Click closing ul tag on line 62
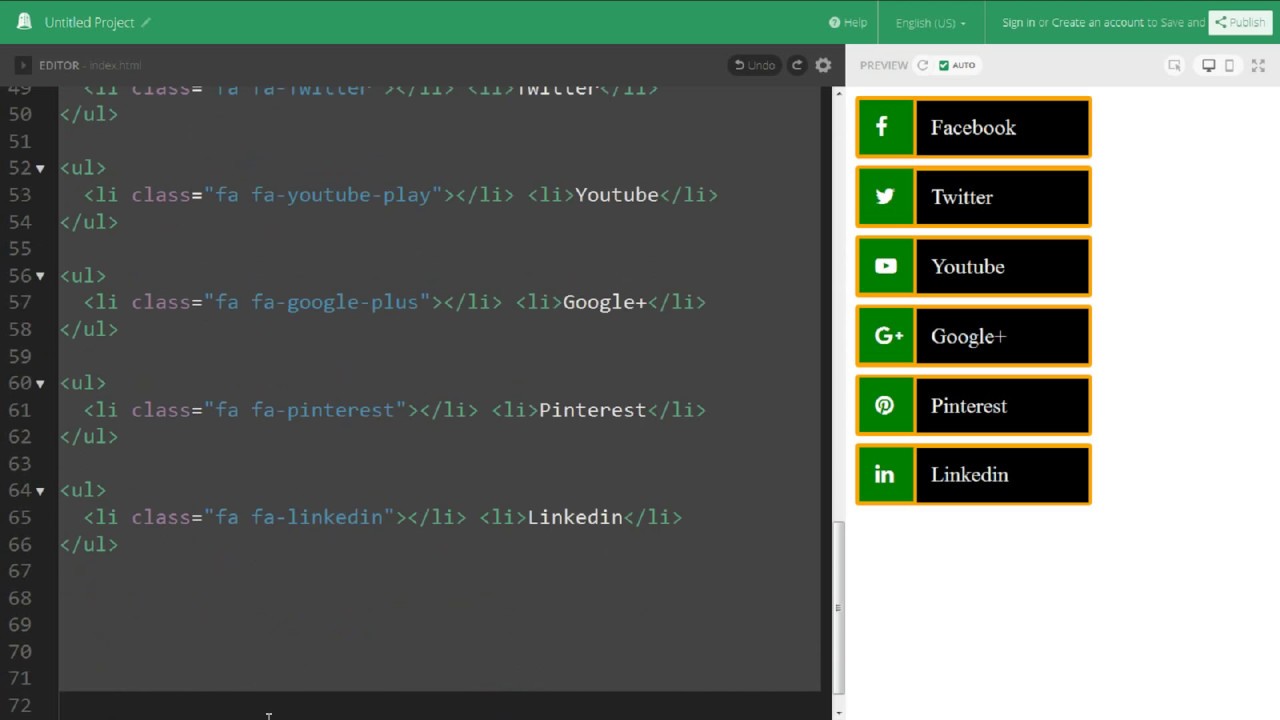This screenshot has height=720, width=1280. (89, 437)
